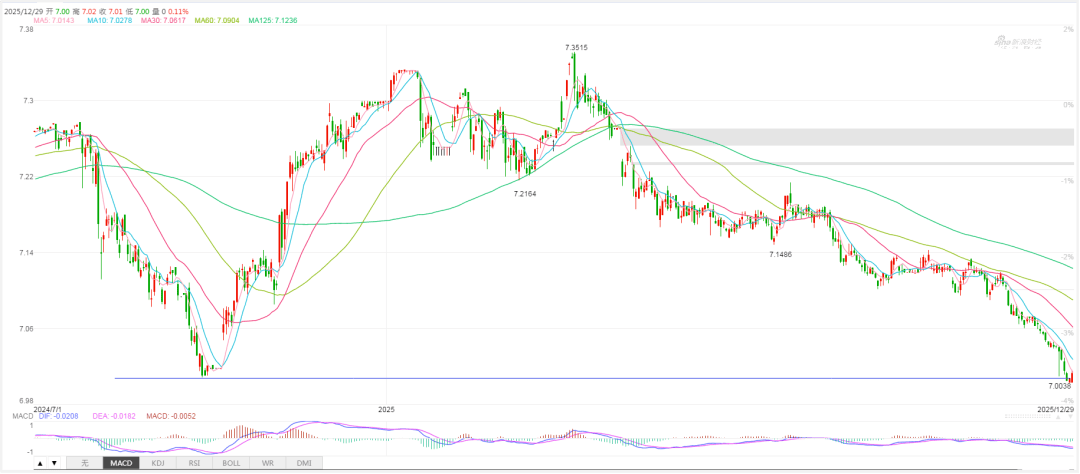
Task: Click the down arrow below the MACD panel
Action: pos(53,464)
